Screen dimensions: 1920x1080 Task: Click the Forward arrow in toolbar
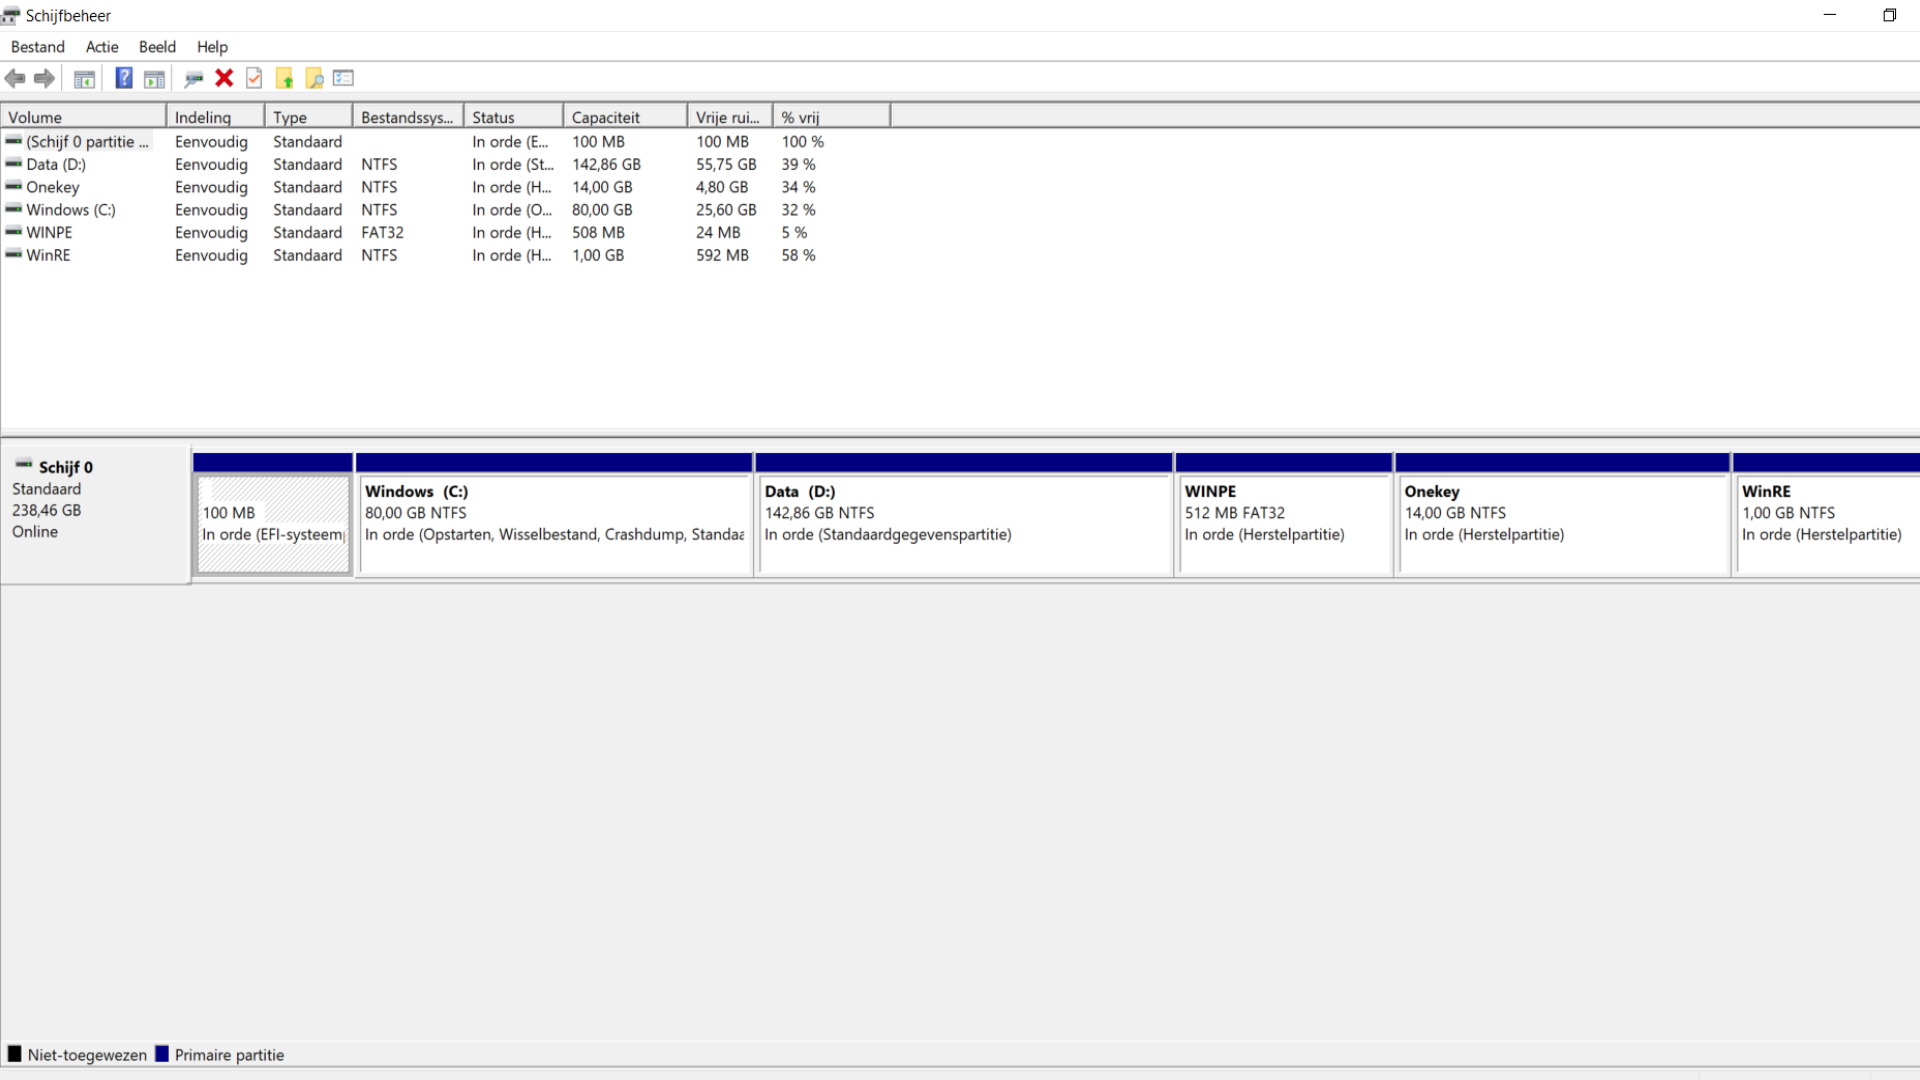click(x=44, y=78)
